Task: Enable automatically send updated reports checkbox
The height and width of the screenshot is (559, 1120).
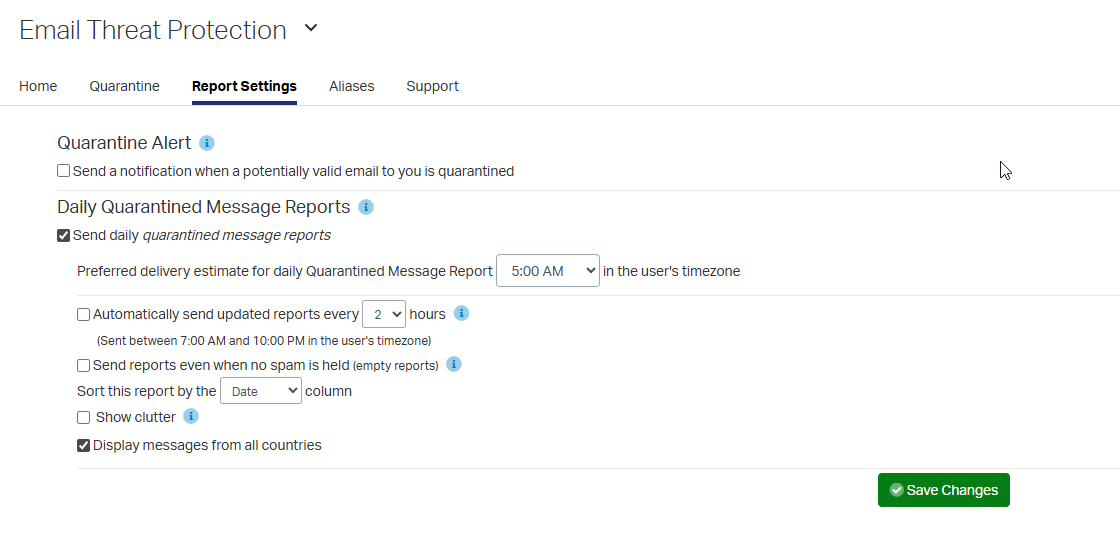Action: tap(84, 314)
